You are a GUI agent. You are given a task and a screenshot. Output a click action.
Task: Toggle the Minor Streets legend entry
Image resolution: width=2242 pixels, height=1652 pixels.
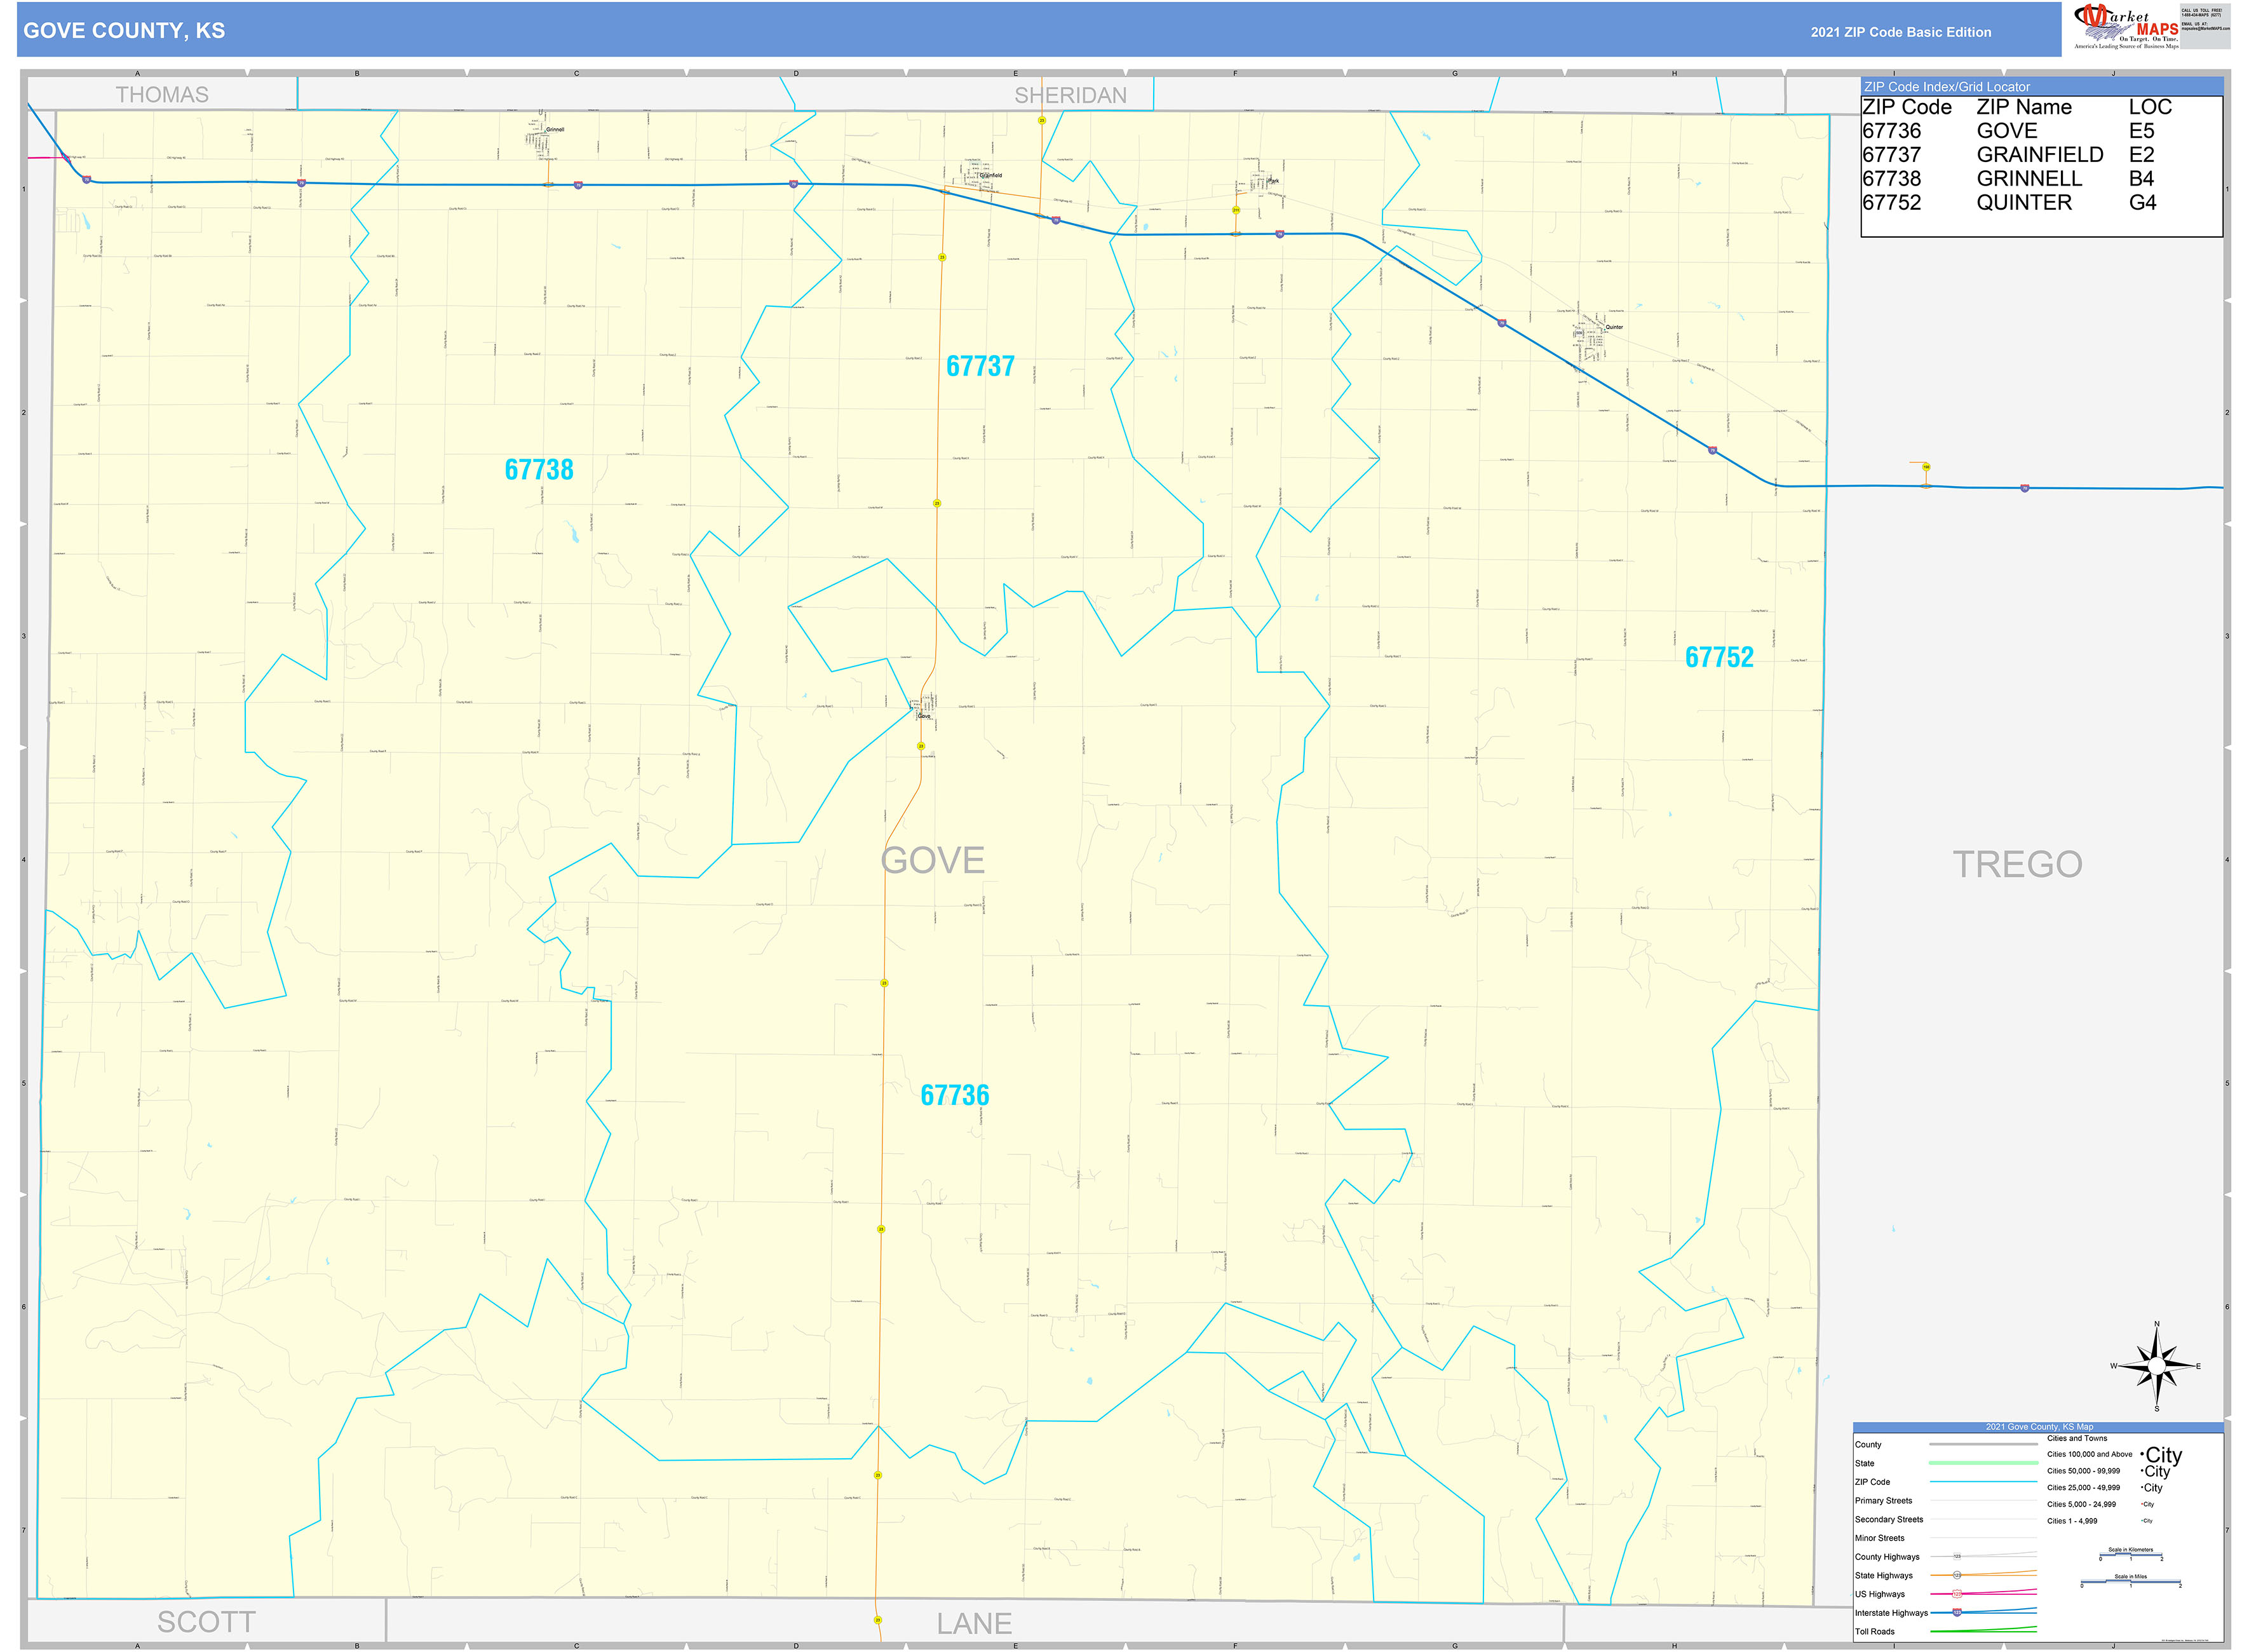1881,1538
